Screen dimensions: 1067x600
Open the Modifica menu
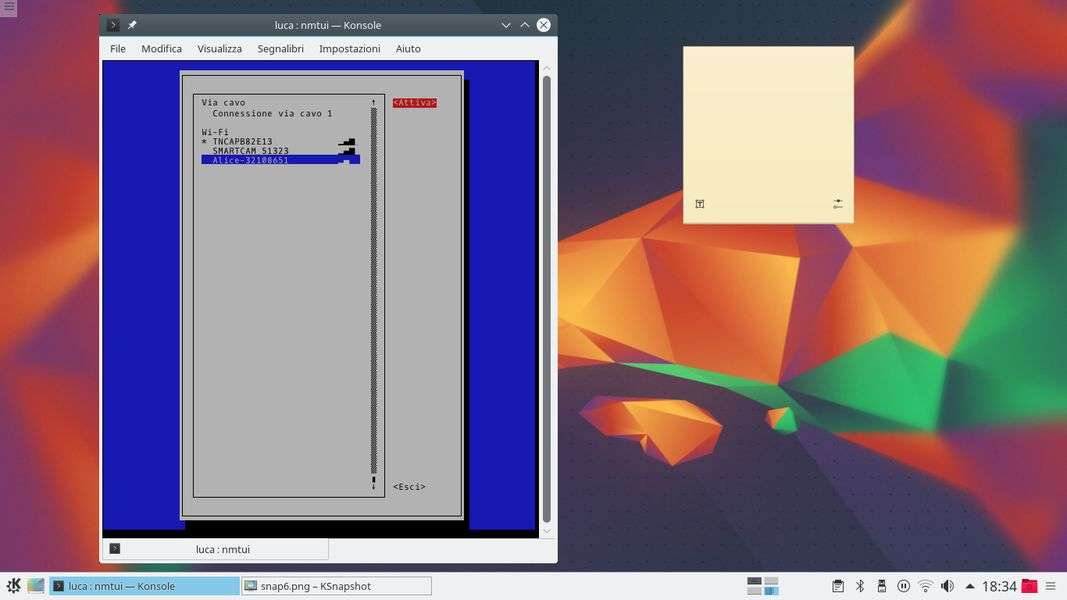coord(161,48)
